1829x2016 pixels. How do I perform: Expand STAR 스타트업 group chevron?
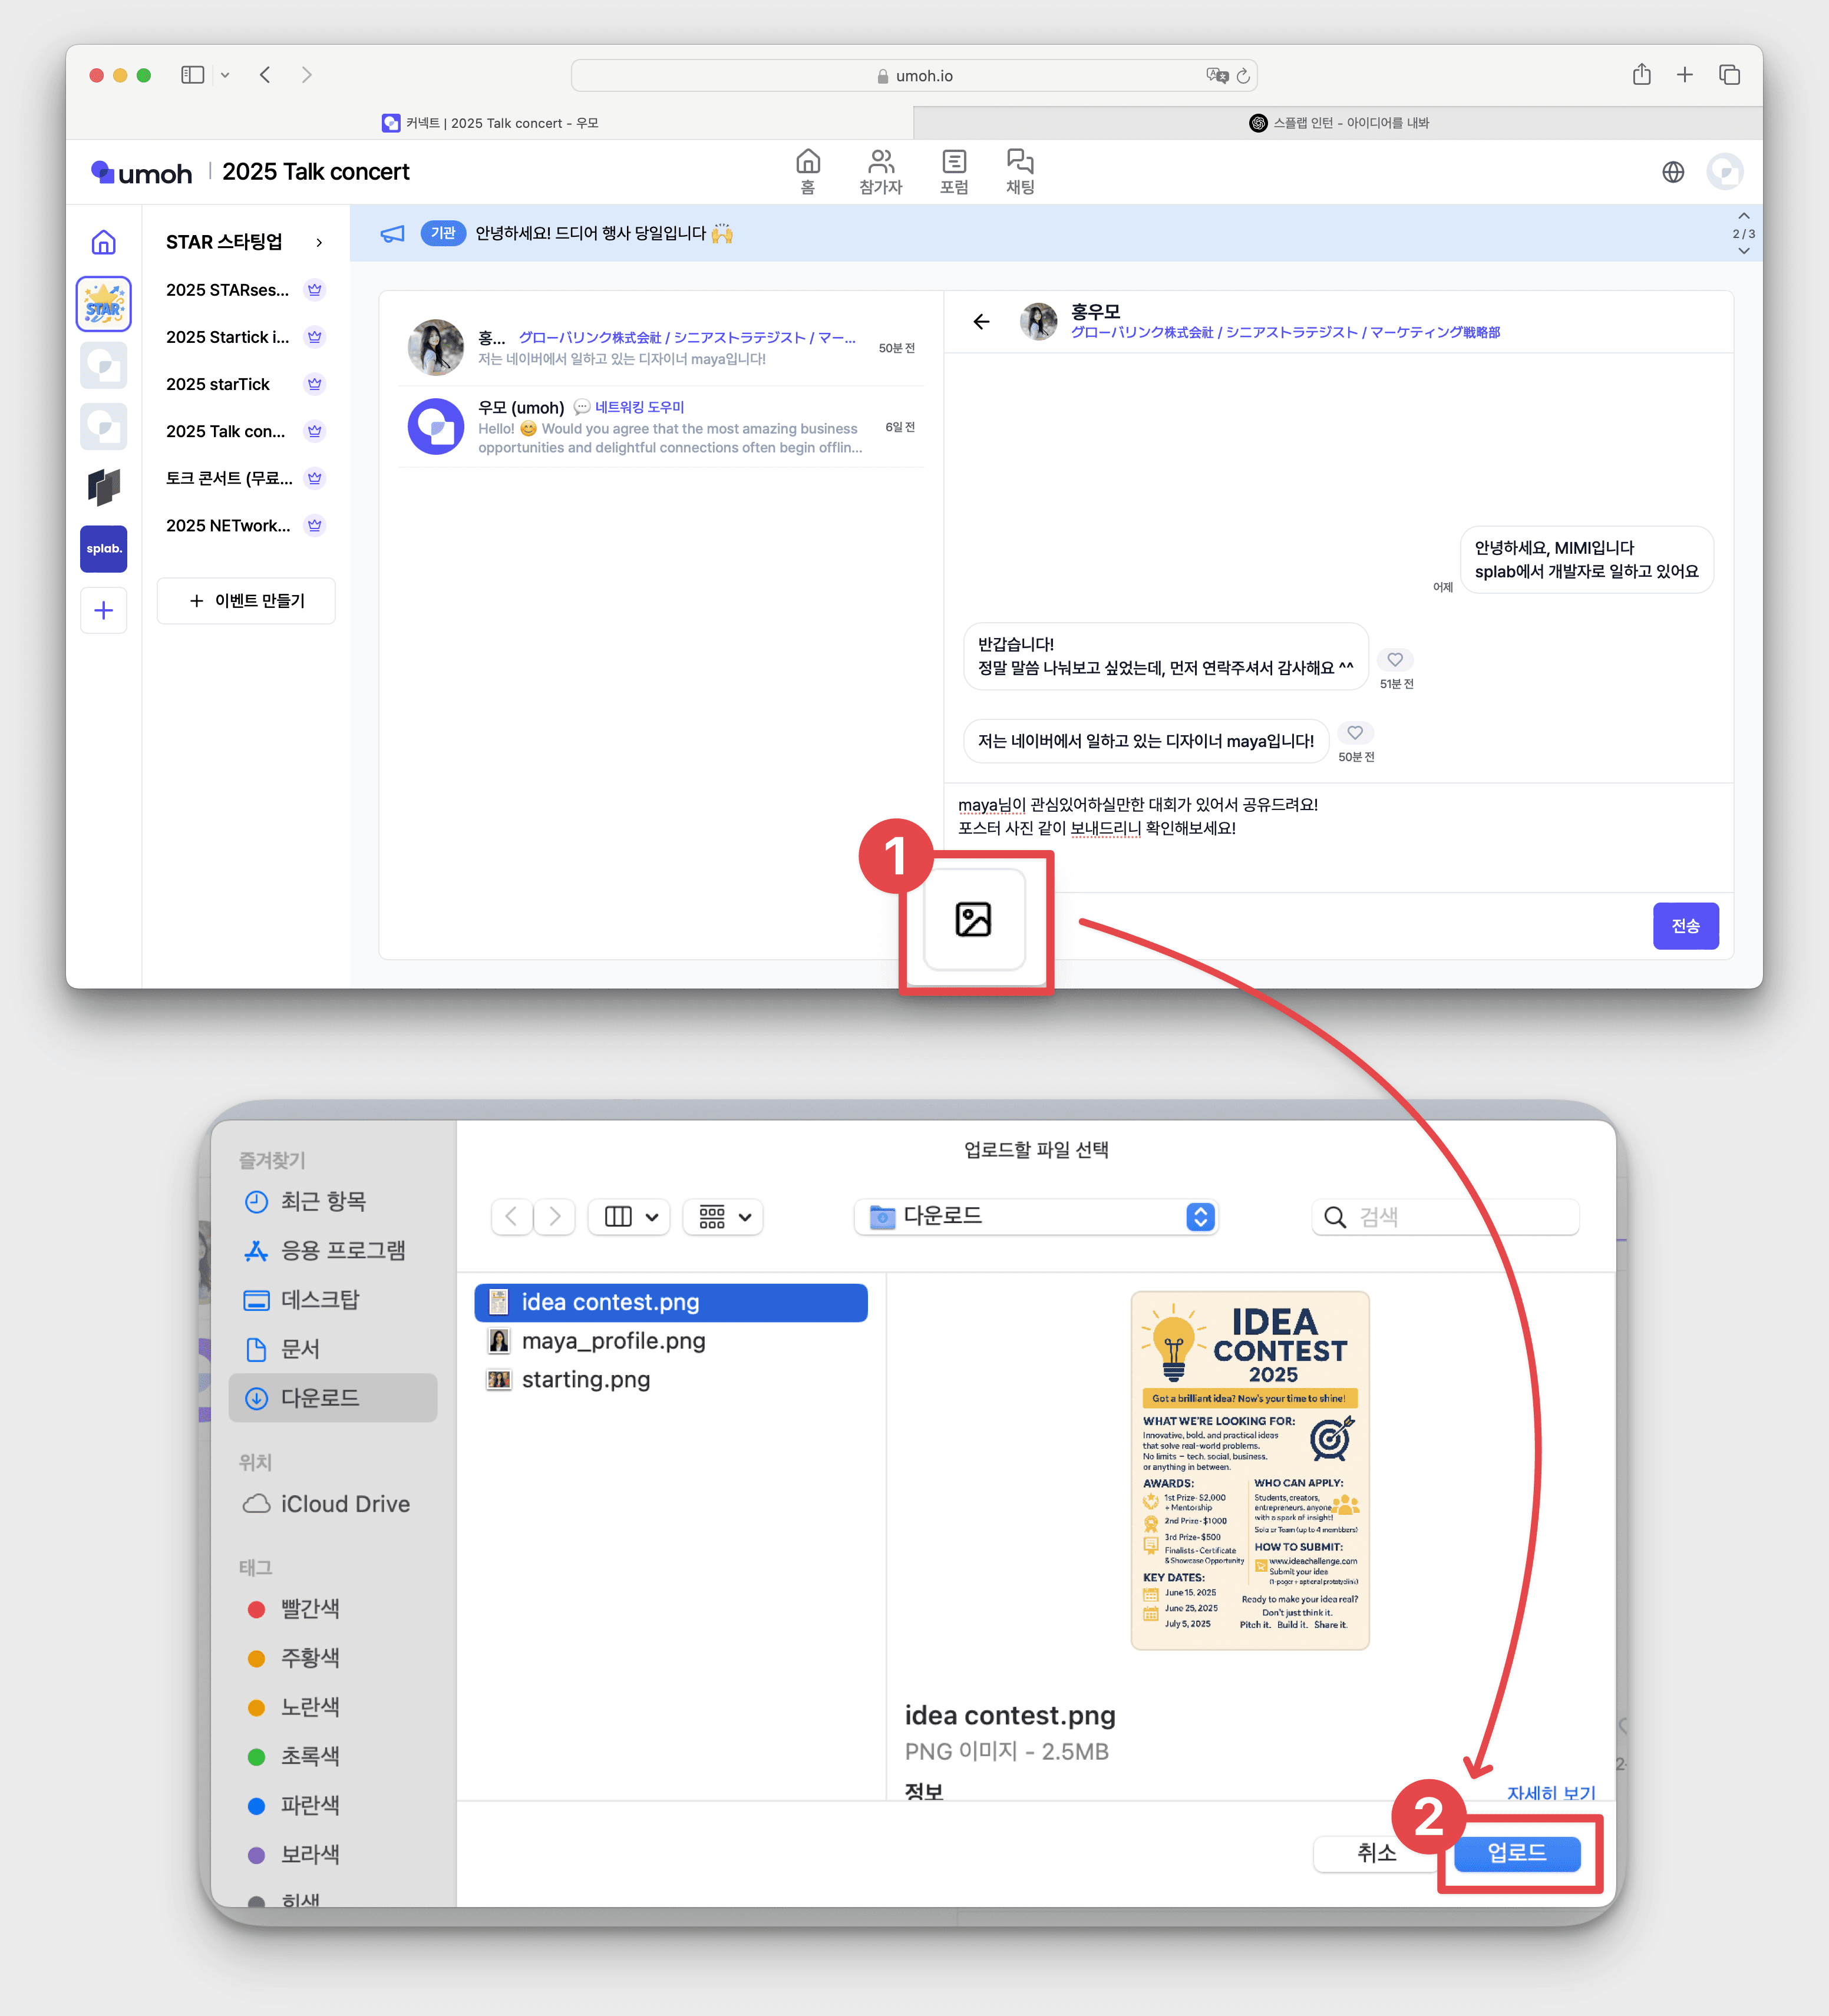coord(319,242)
